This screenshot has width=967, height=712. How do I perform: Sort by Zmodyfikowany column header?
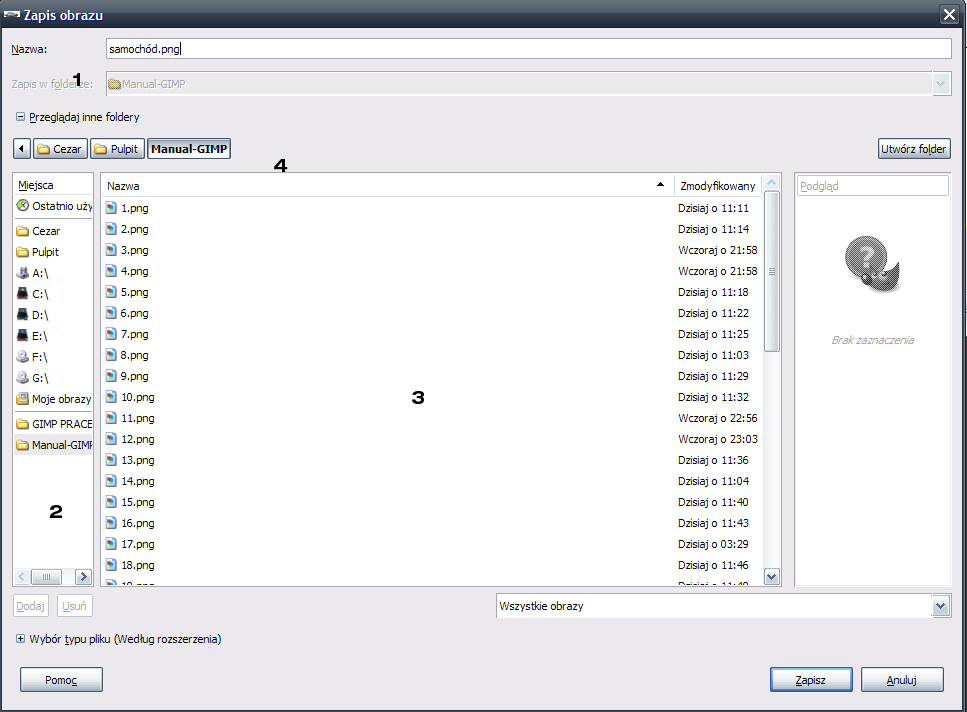(x=717, y=186)
